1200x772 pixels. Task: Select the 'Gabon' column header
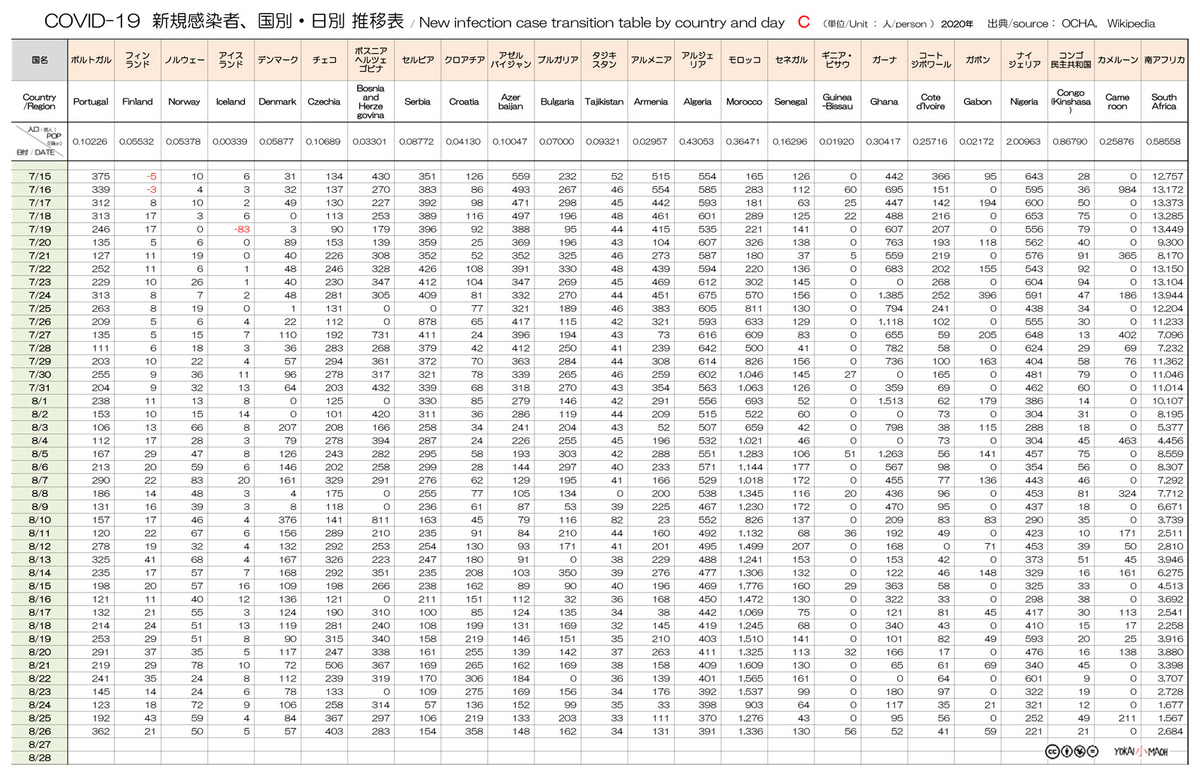977,101
